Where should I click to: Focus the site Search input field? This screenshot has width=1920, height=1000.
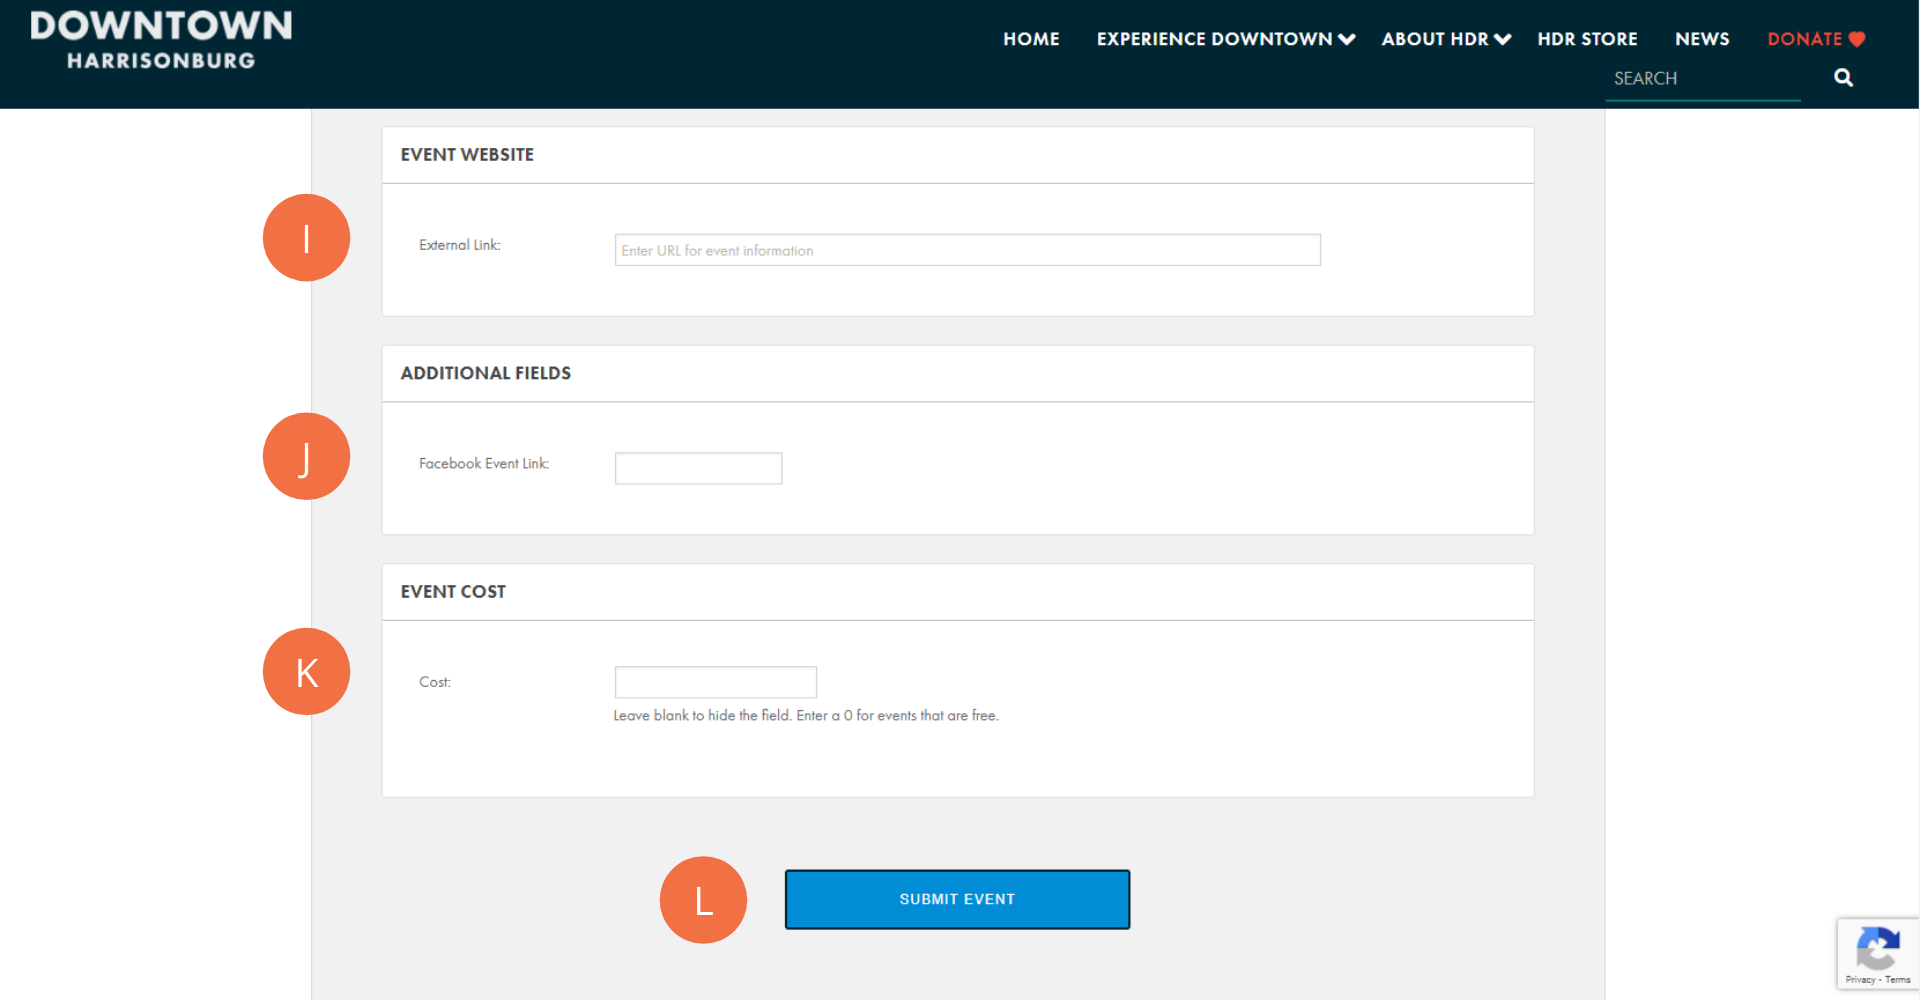(x=1703, y=78)
